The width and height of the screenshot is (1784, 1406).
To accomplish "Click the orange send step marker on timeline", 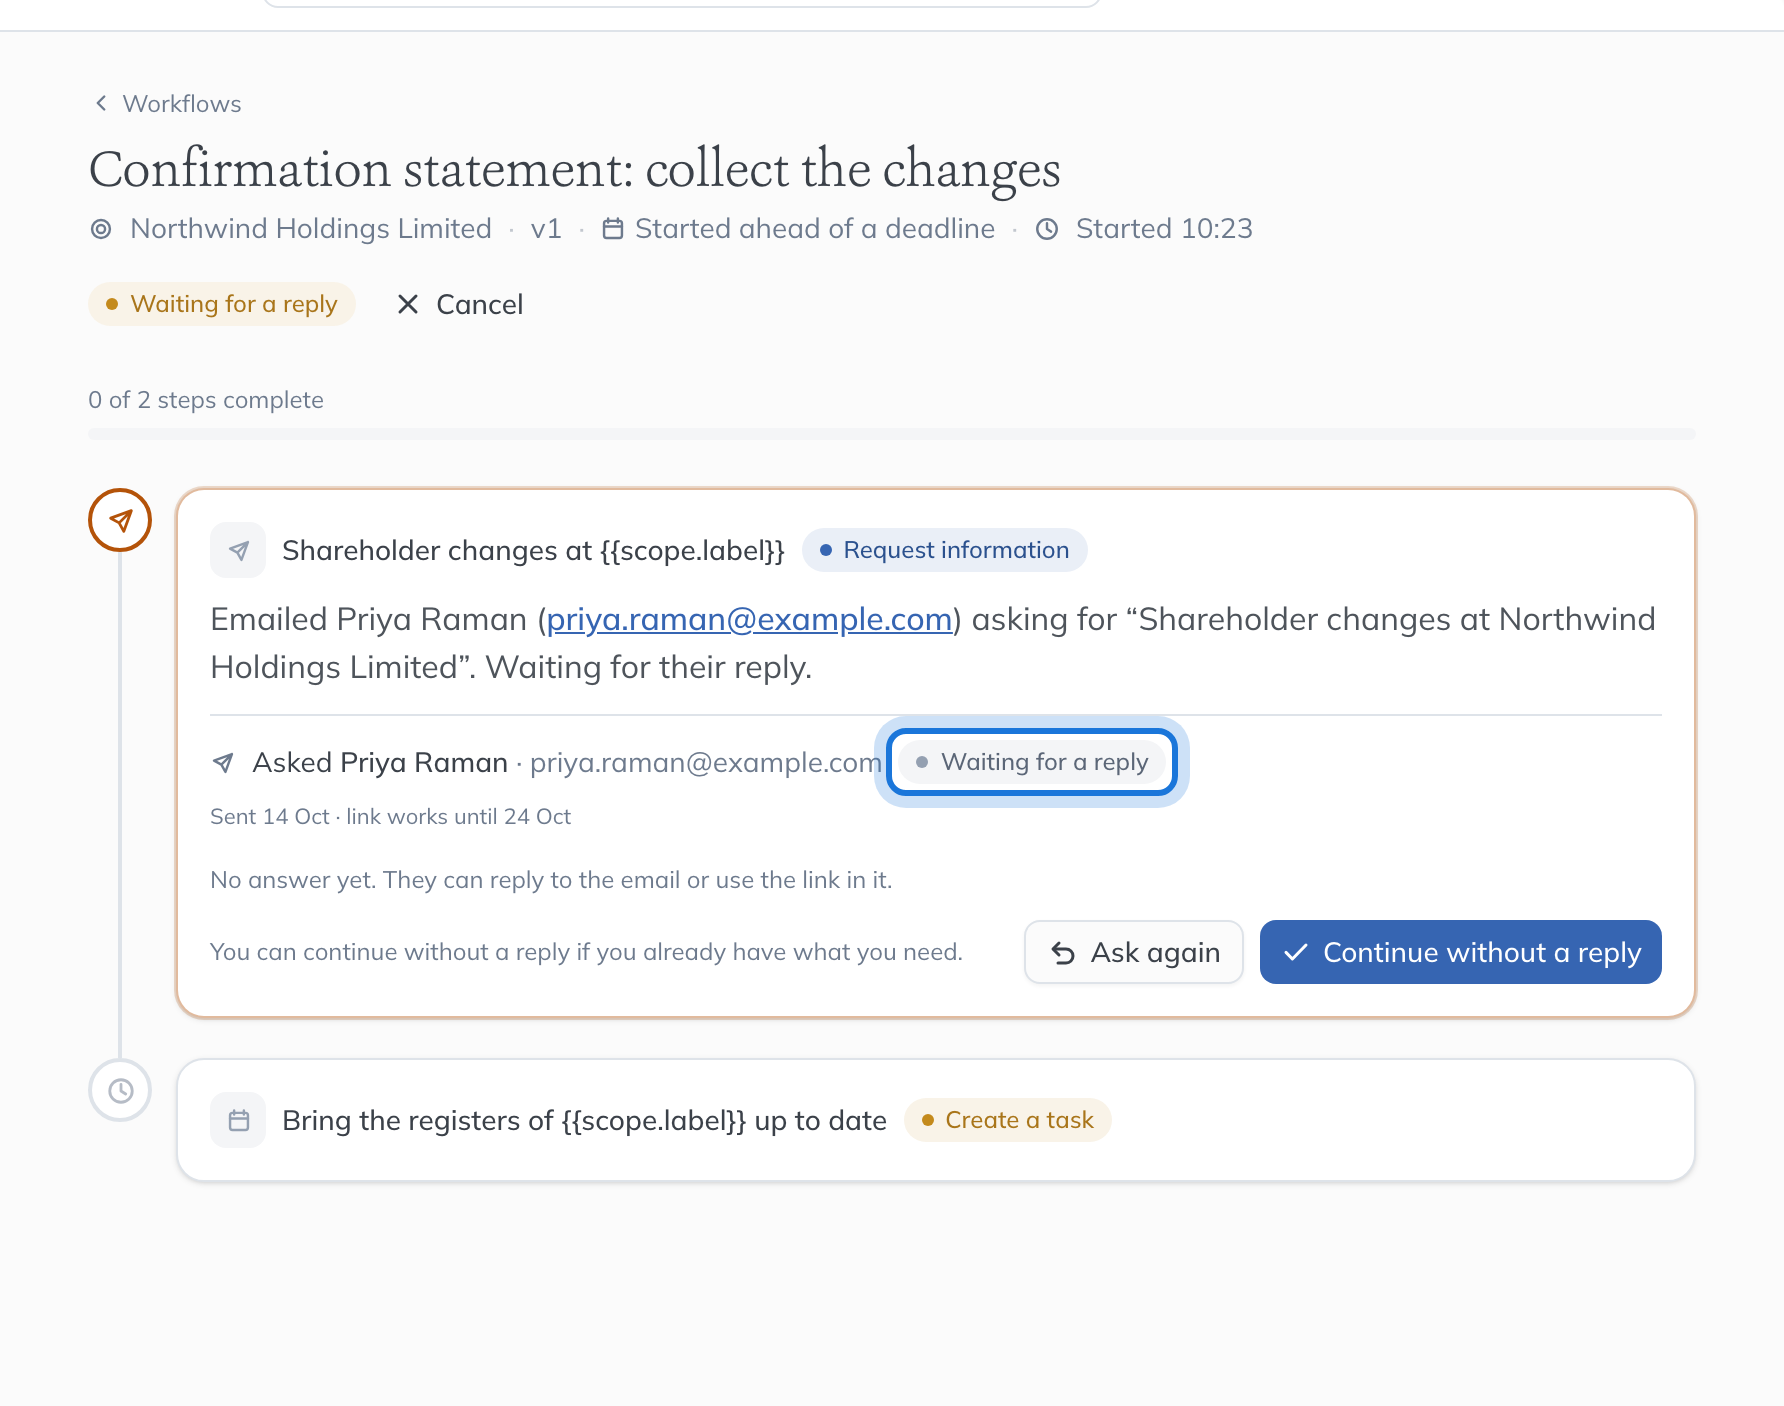I will pyautogui.click(x=120, y=520).
